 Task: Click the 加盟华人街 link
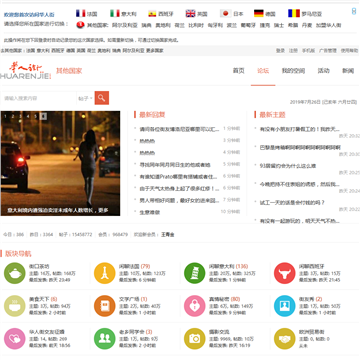329,25
